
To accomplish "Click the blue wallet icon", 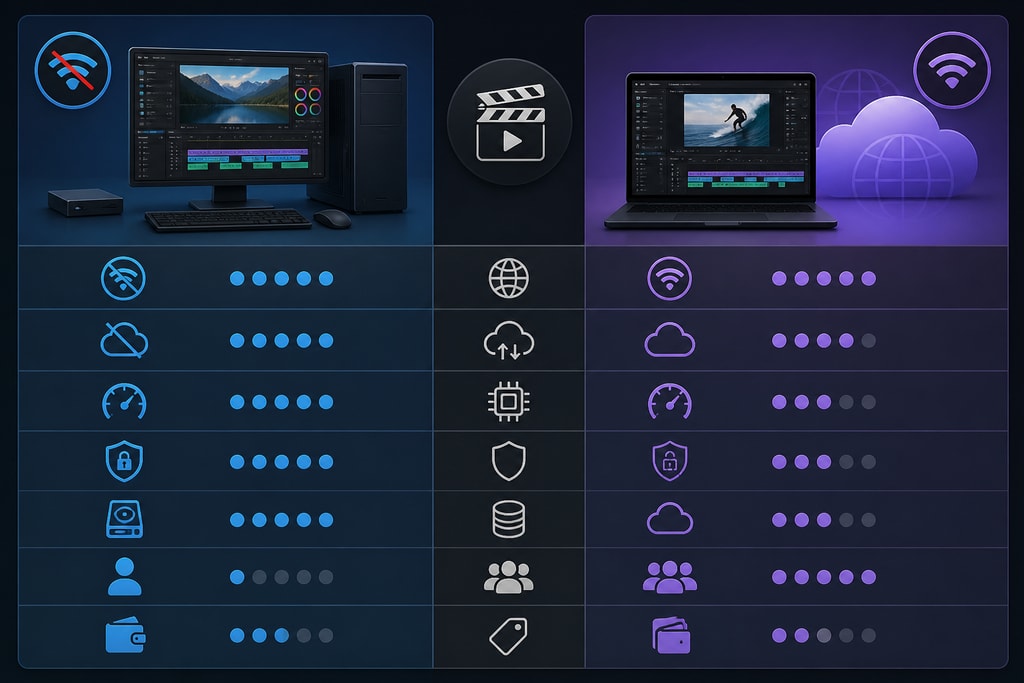I will pyautogui.click(x=125, y=635).
